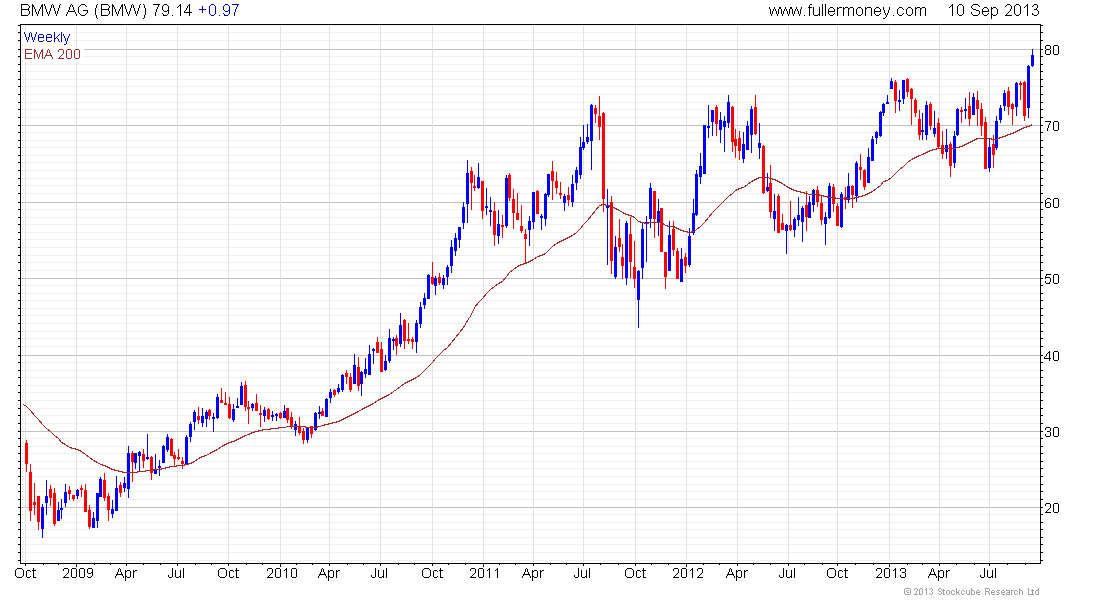Click the 70 price axis label
The image size is (1100, 600).
coord(1052,126)
